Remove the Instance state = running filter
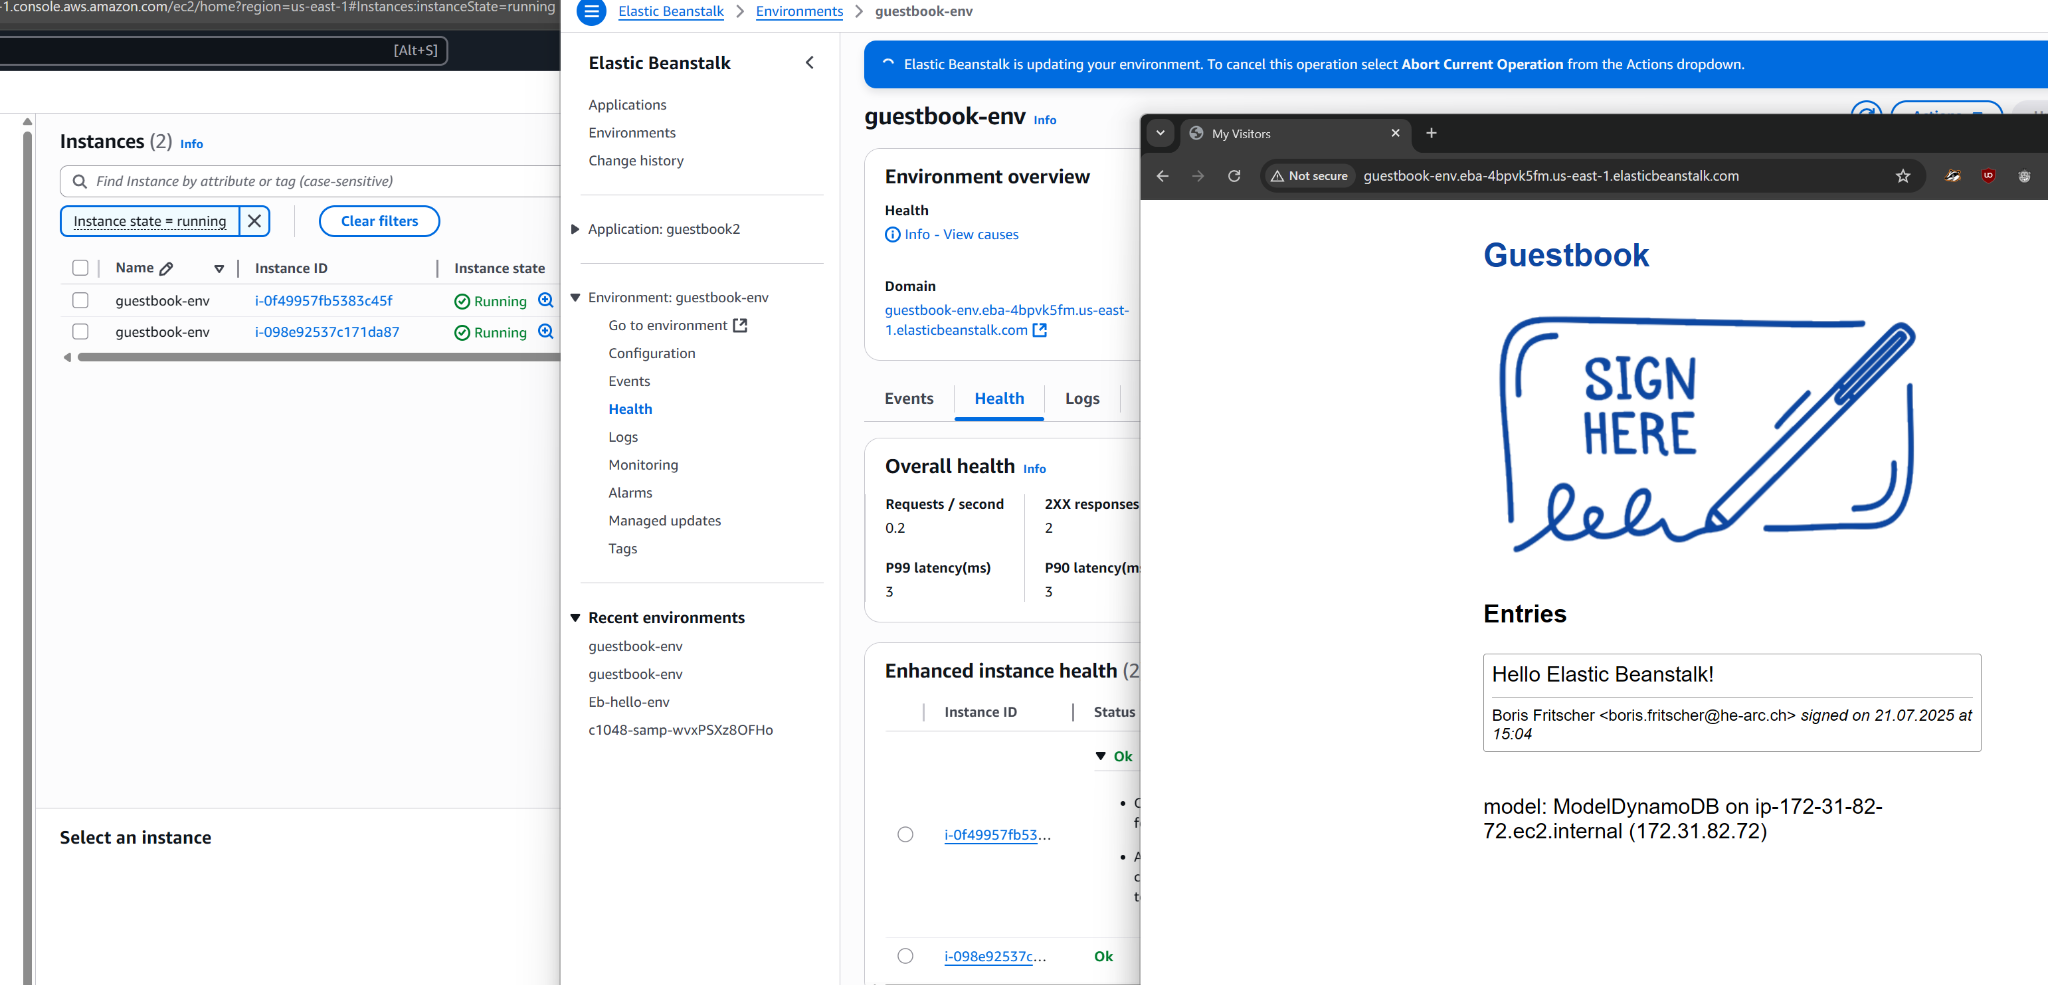The width and height of the screenshot is (2048, 985). (x=255, y=221)
